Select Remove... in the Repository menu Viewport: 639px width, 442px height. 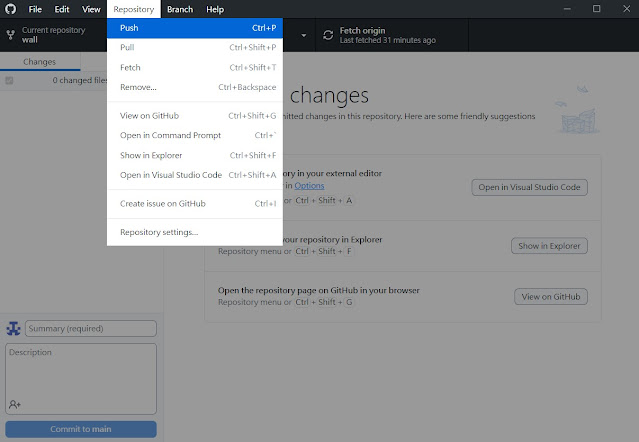(x=195, y=87)
